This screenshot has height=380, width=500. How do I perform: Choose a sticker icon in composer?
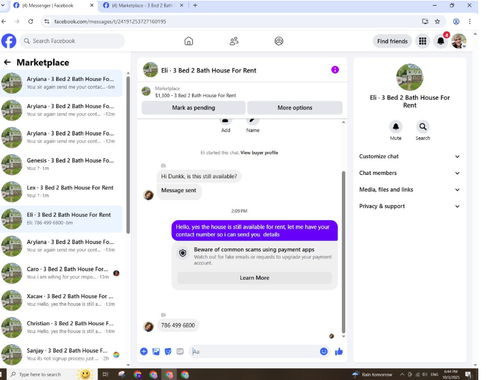(168, 351)
